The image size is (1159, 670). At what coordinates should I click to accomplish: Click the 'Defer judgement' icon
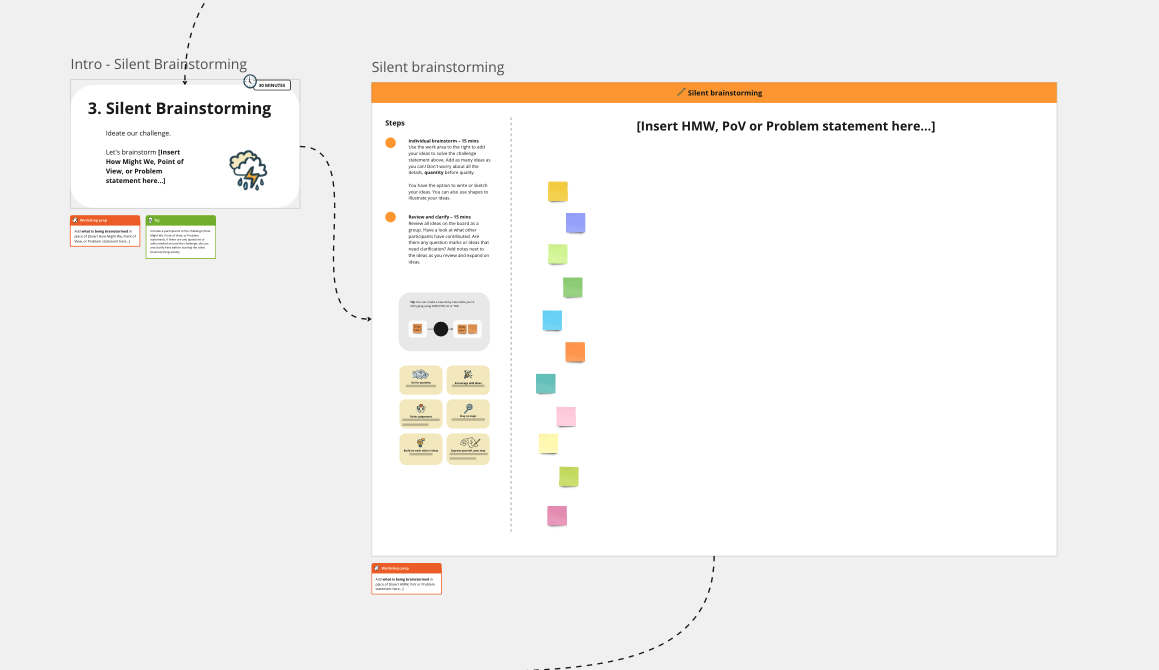[420, 407]
